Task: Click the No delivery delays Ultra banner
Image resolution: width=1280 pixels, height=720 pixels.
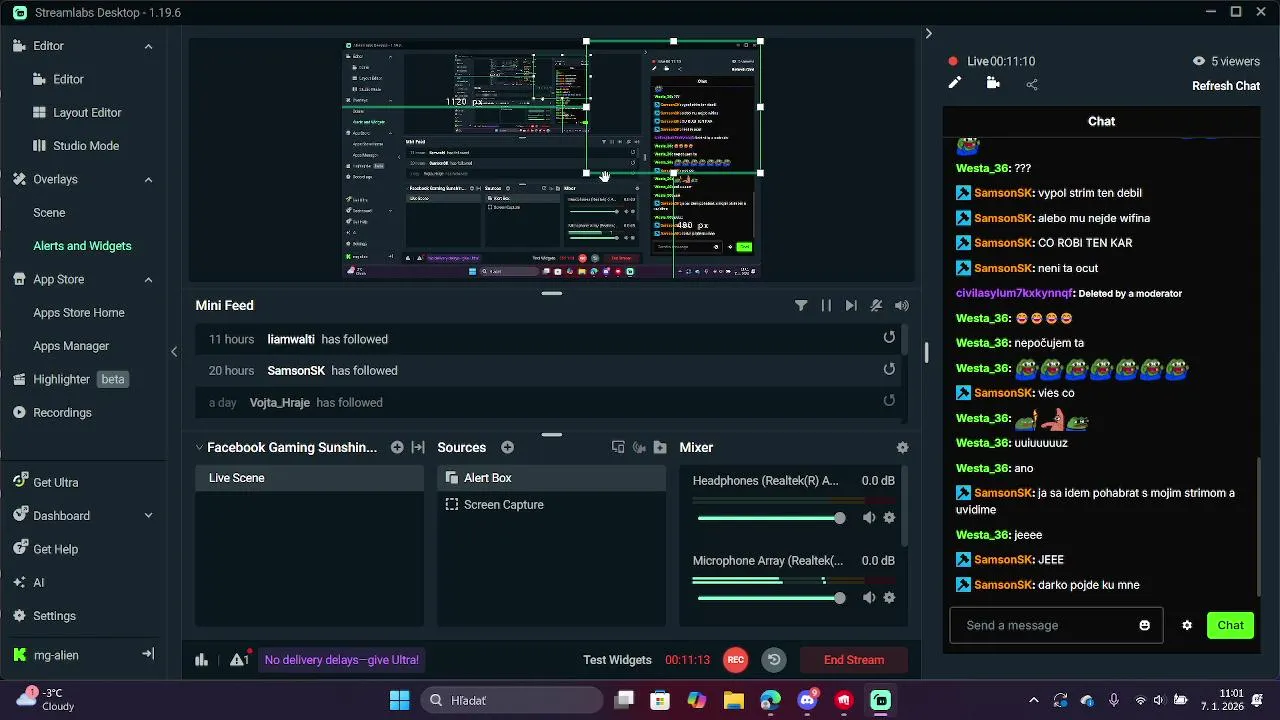Action: tap(341, 660)
